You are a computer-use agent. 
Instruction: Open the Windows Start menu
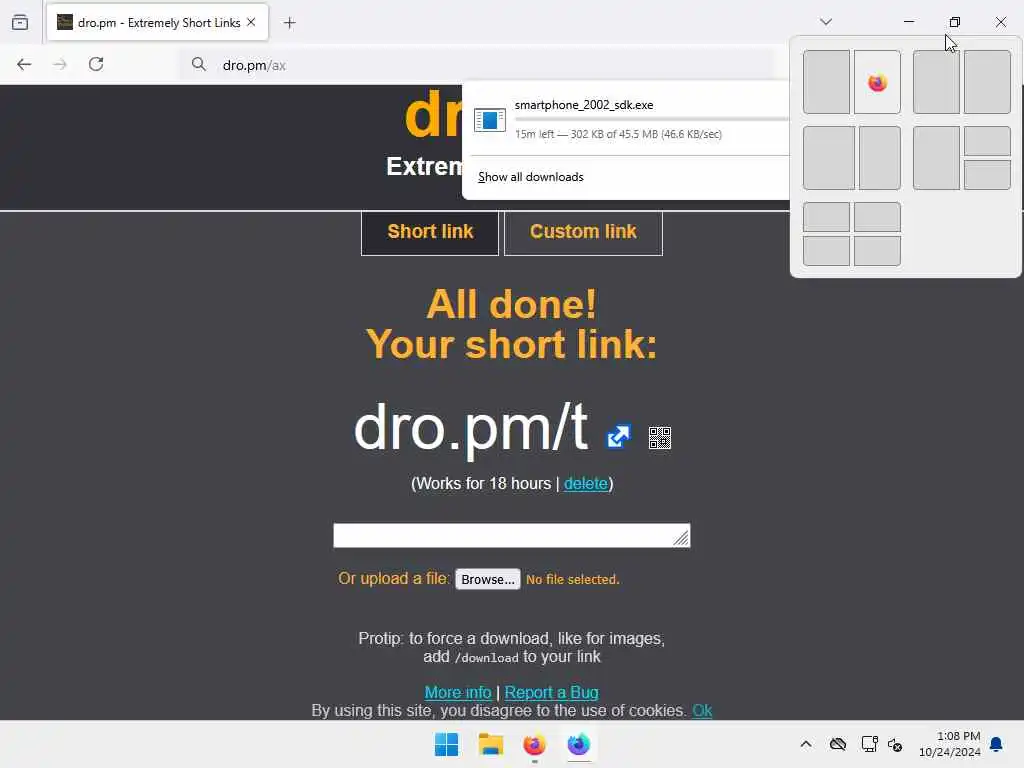point(447,744)
